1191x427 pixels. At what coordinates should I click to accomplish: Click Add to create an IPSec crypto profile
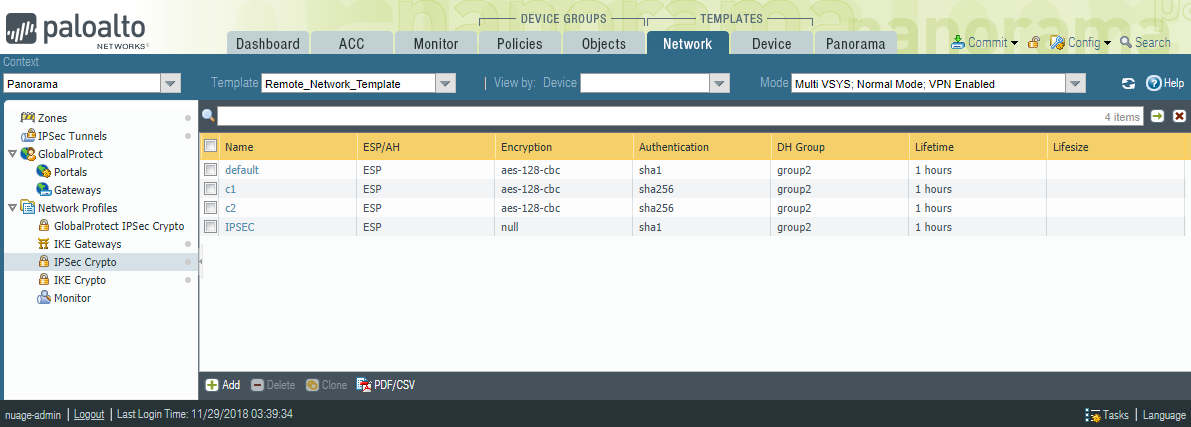[222, 385]
